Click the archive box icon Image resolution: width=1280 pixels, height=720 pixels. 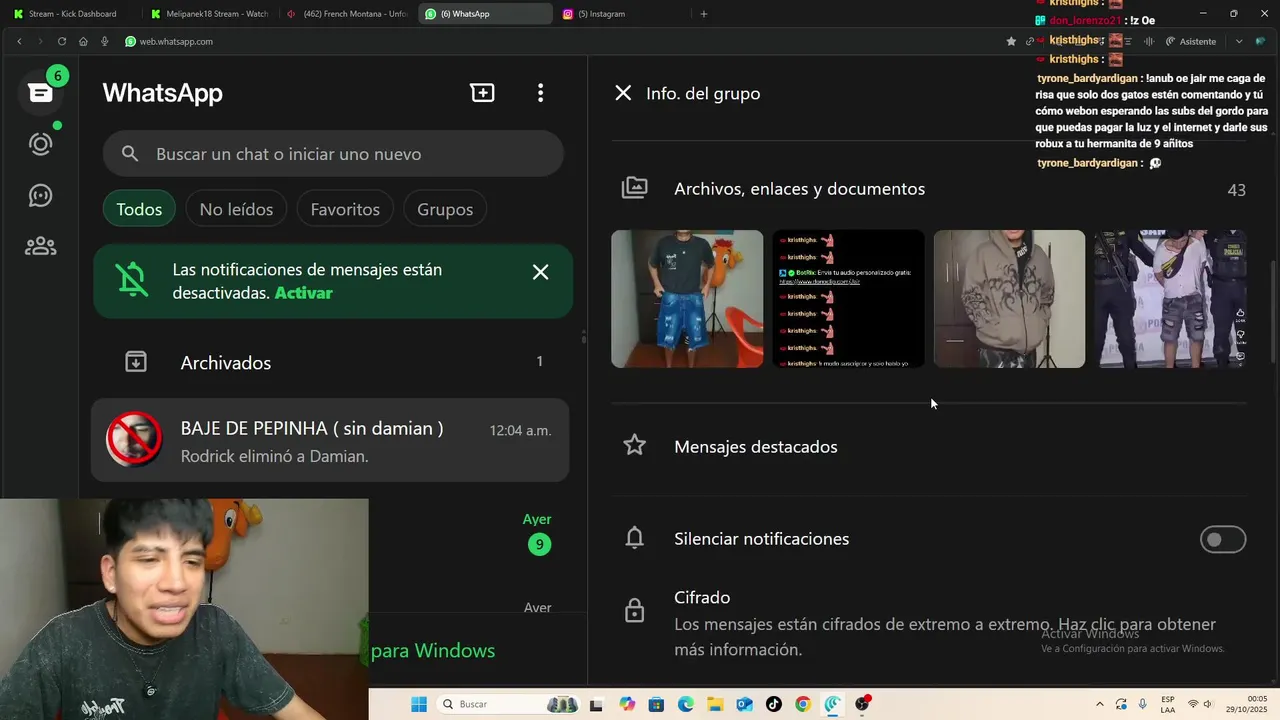click(136, 362)
